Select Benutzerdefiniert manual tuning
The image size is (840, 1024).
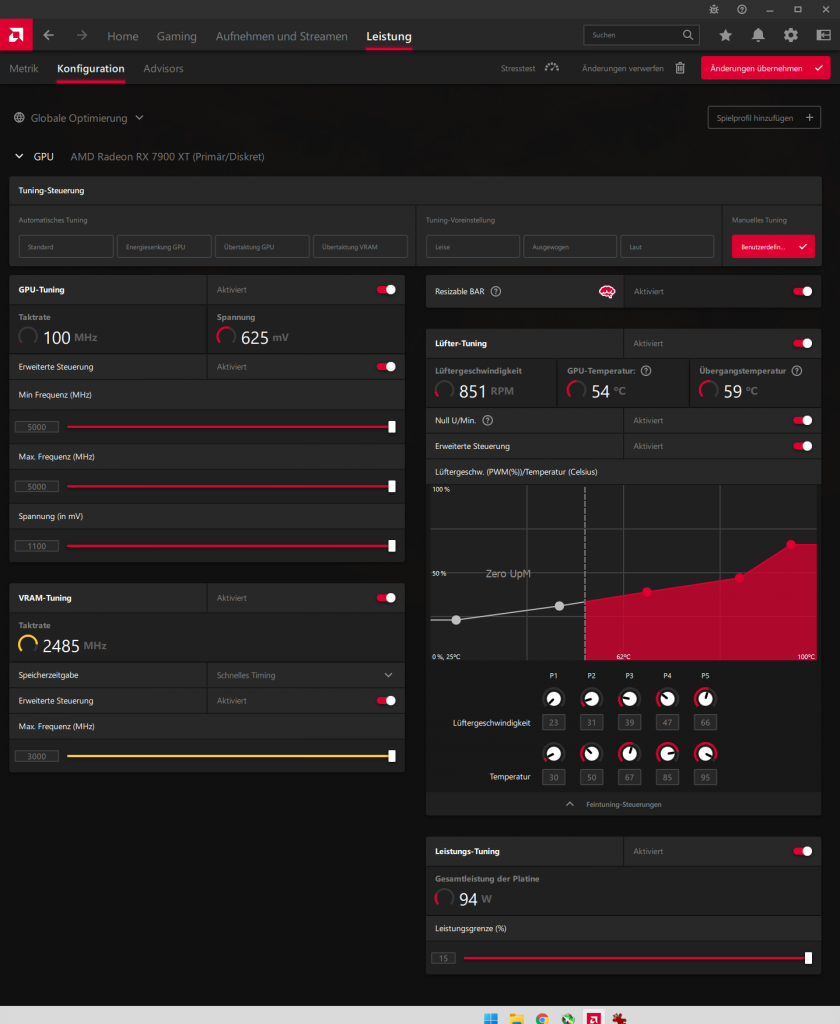point(773,247)
